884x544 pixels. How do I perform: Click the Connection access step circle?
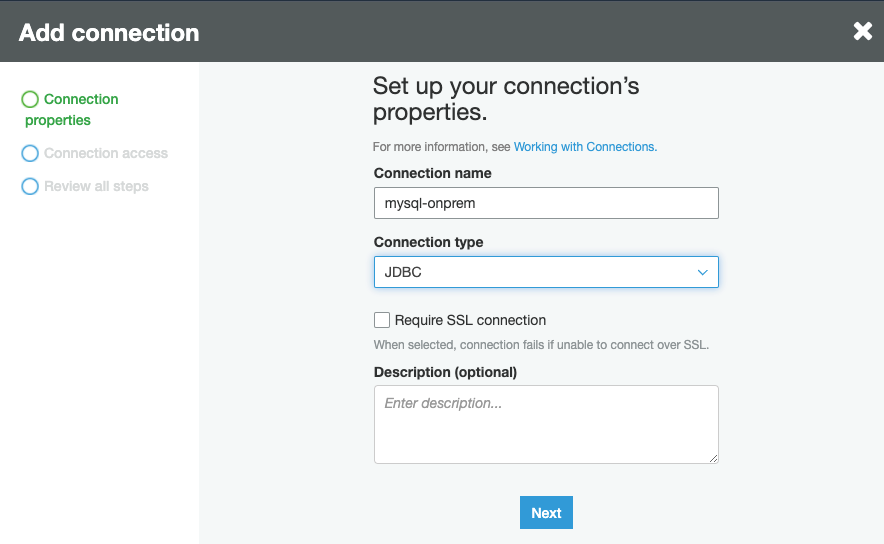[x=30, y=153]
